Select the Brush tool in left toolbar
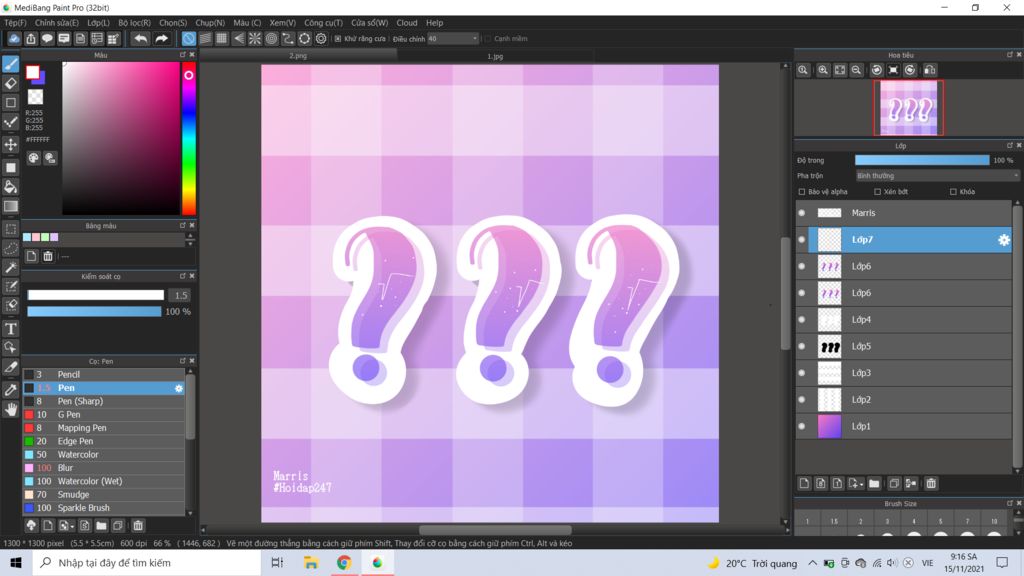 (x=10, y=64)
